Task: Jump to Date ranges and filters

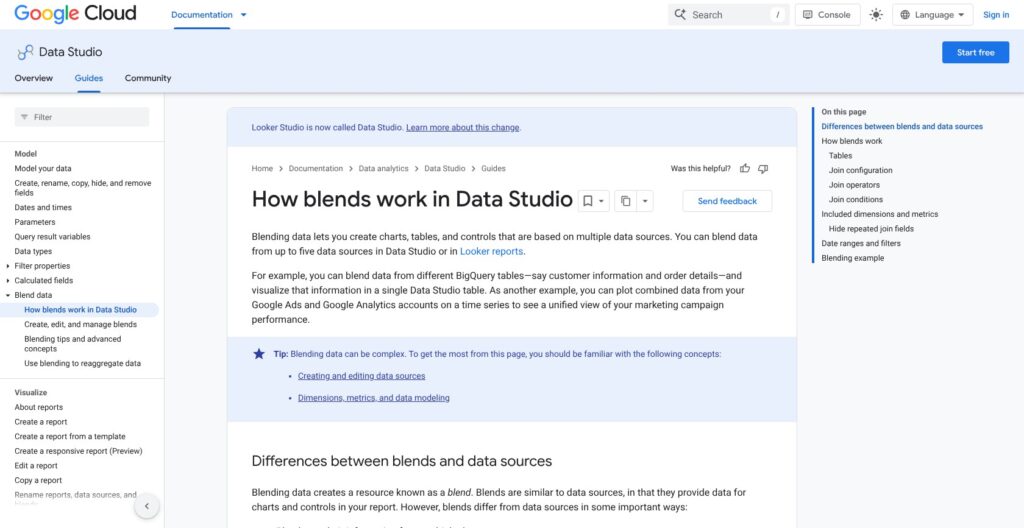Action: [x=861, y=243]
